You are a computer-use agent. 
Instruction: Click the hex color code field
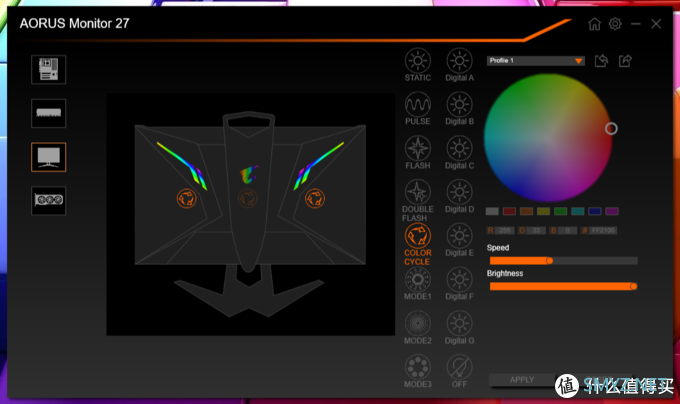[x=603, y=230]
